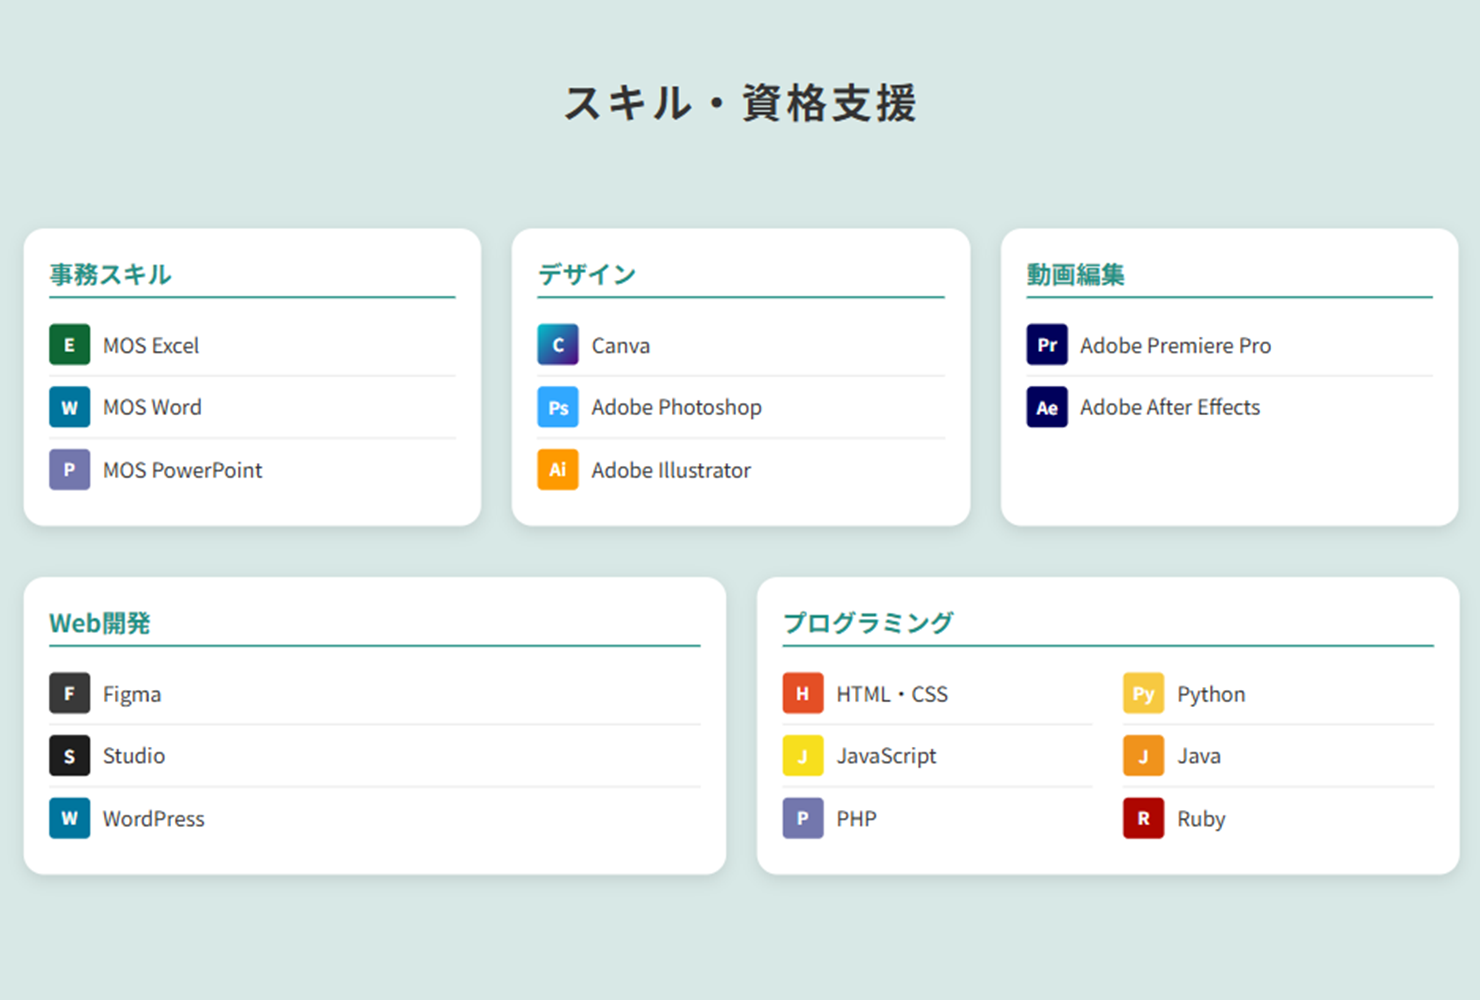Click the 事務スキル category heading
The image size is (1480, 1000).
109,275
